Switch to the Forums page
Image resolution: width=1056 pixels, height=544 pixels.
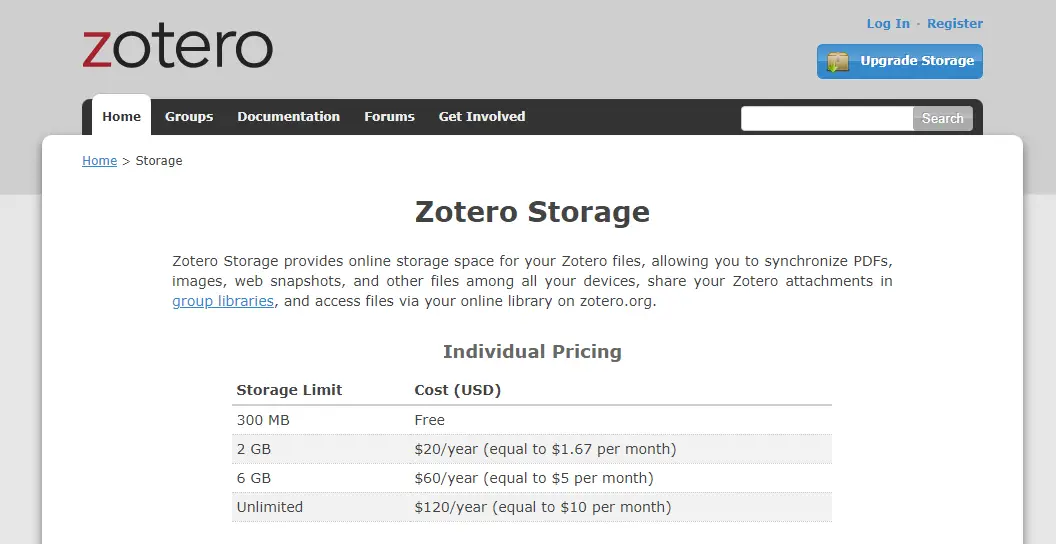point(389,116)
